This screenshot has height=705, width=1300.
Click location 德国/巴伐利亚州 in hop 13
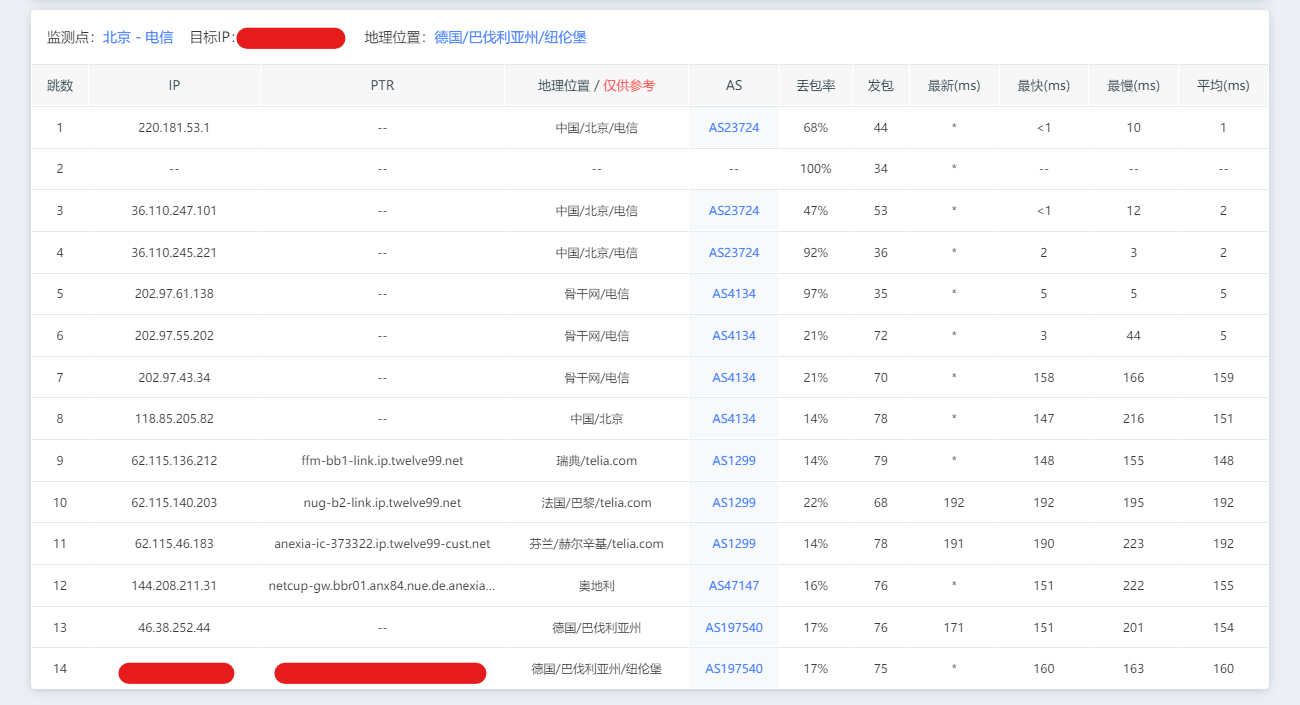click(x=596, y=628)
